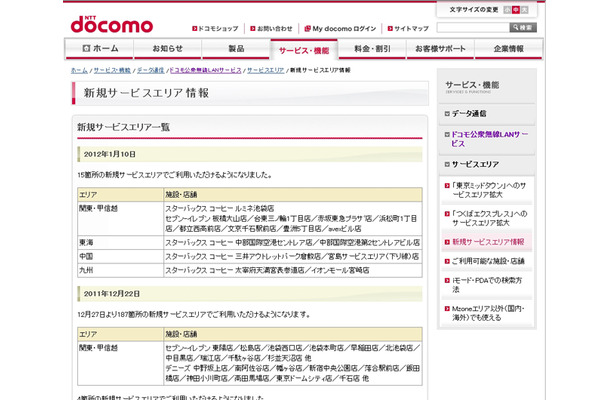Open sidebar サービスエリア item
Image resolution: width=610 pixels, height=400 pixels.
click(475, 164)
